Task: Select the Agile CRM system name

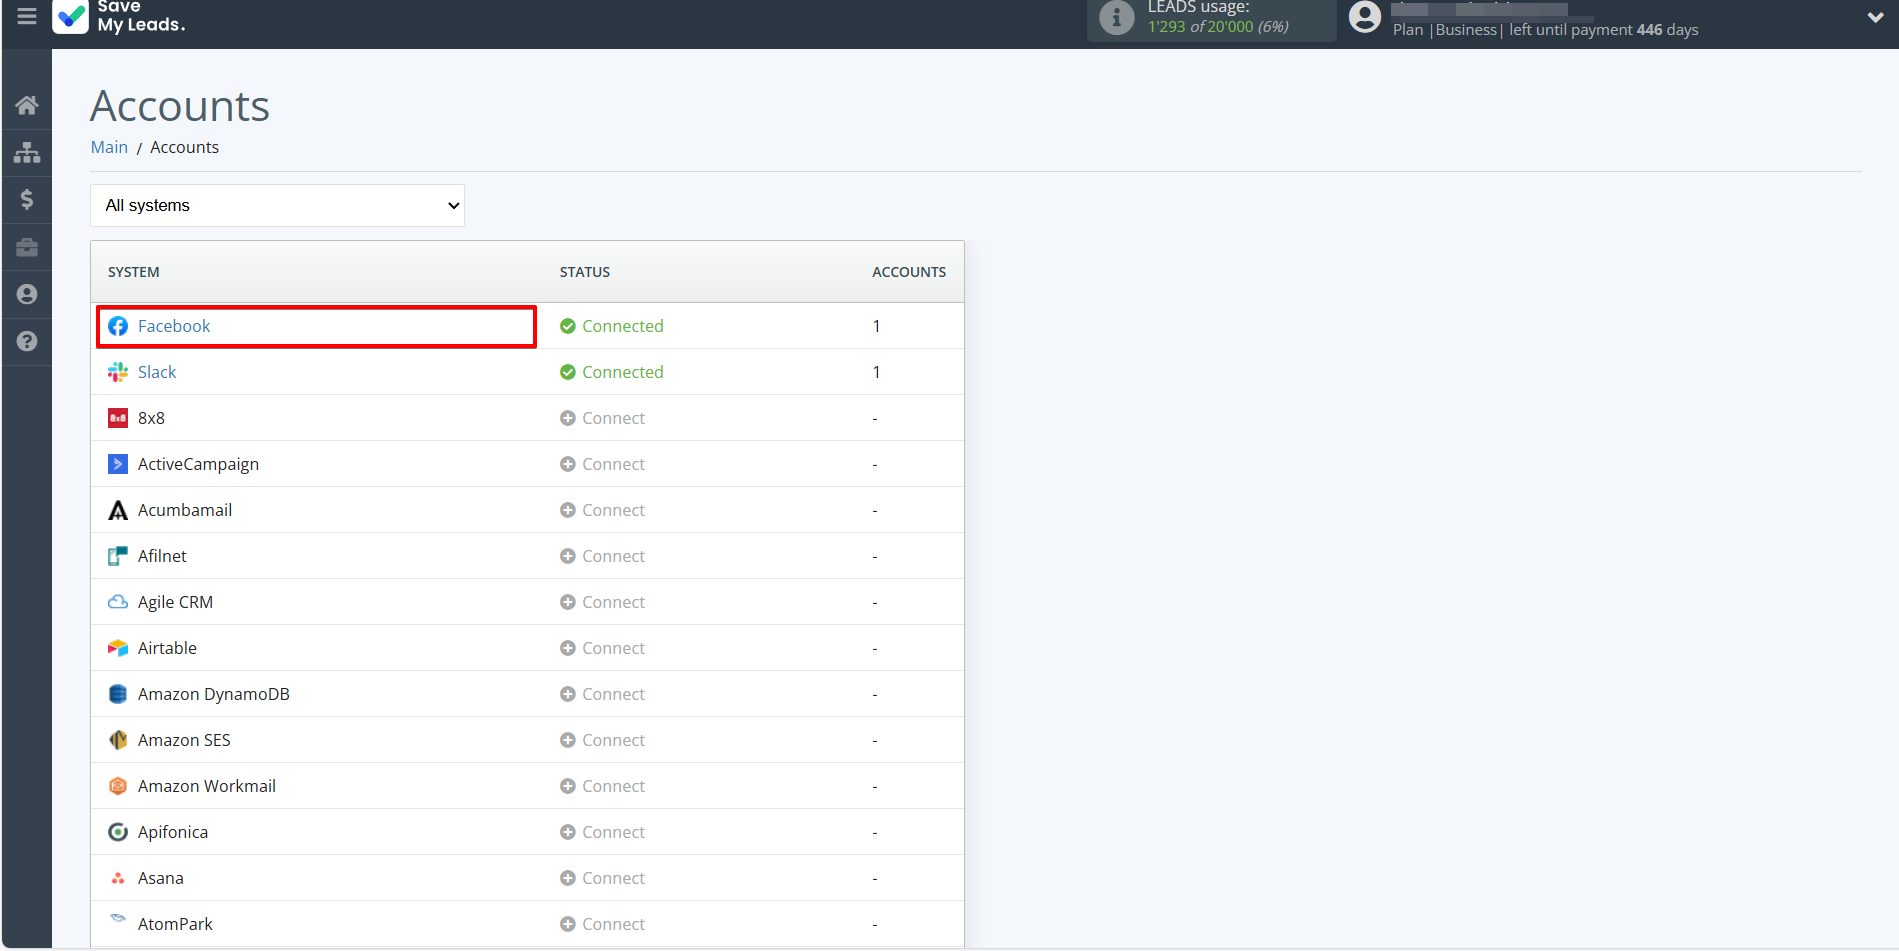Action: click(175, 602)
